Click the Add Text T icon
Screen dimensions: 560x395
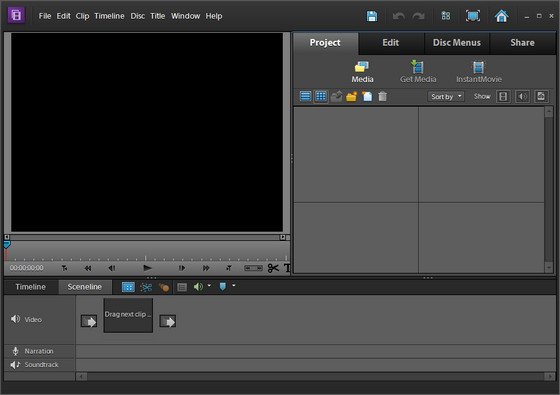click(287, 268)
